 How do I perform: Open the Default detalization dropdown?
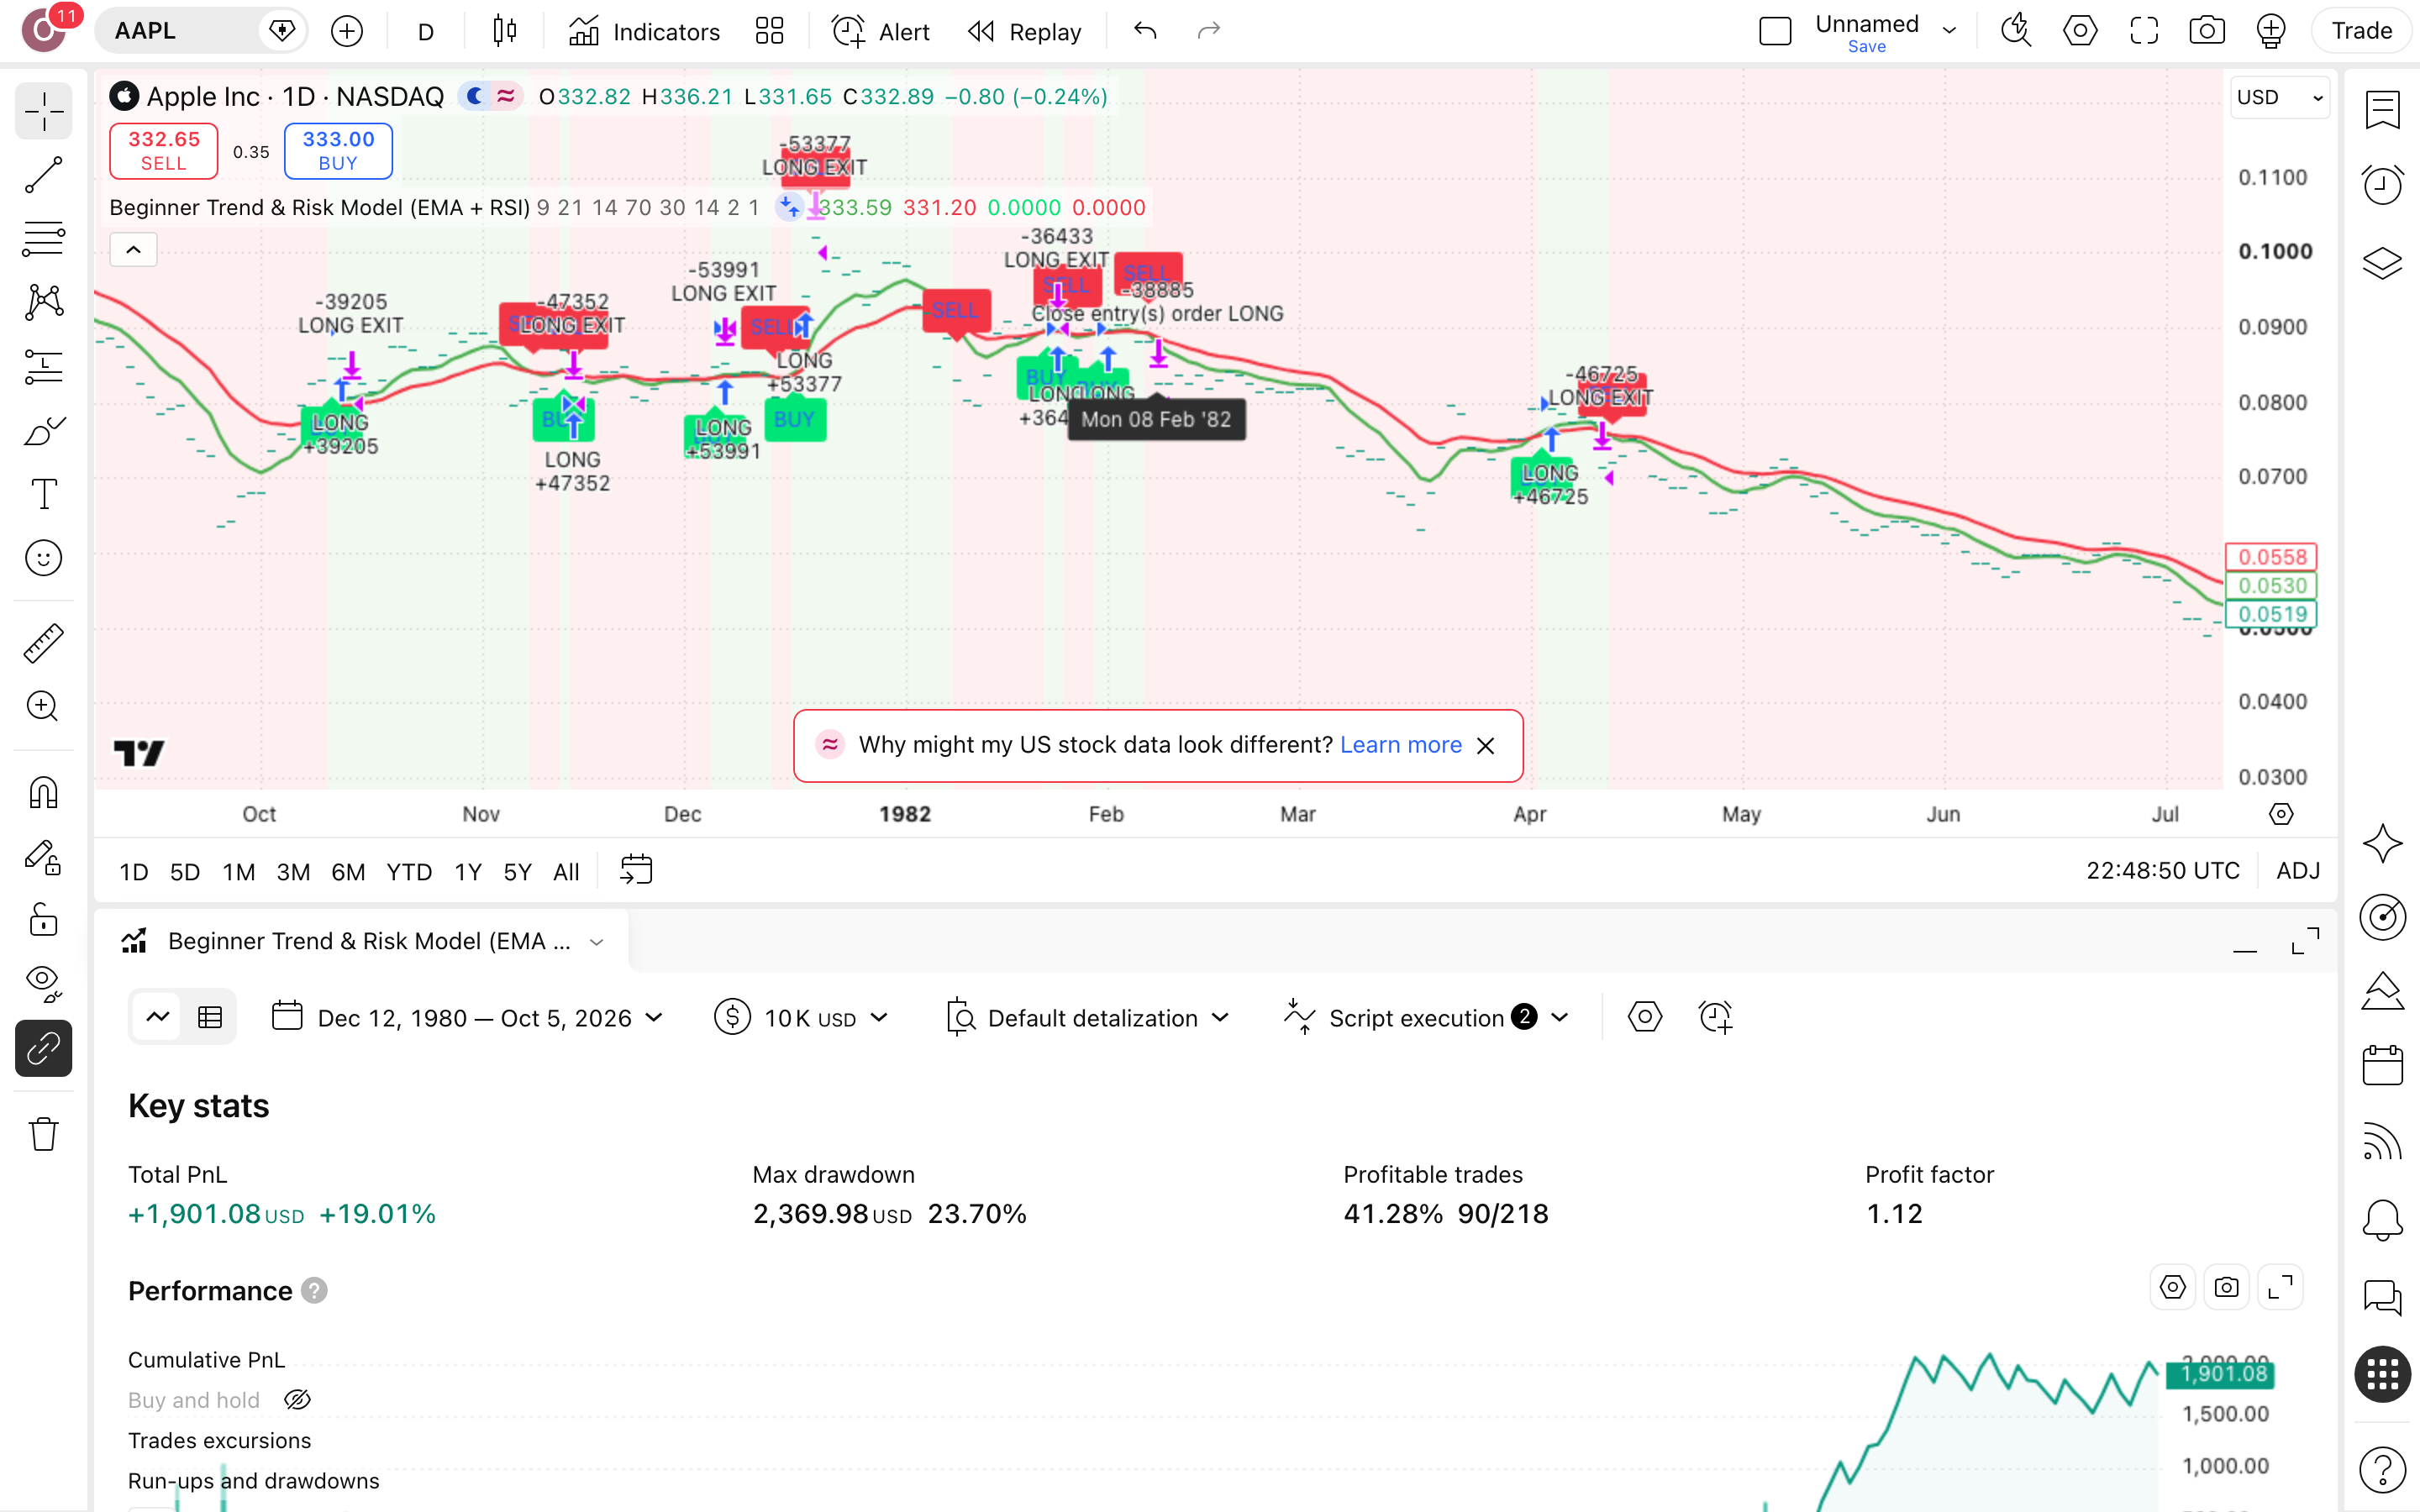[1087, 1018]
